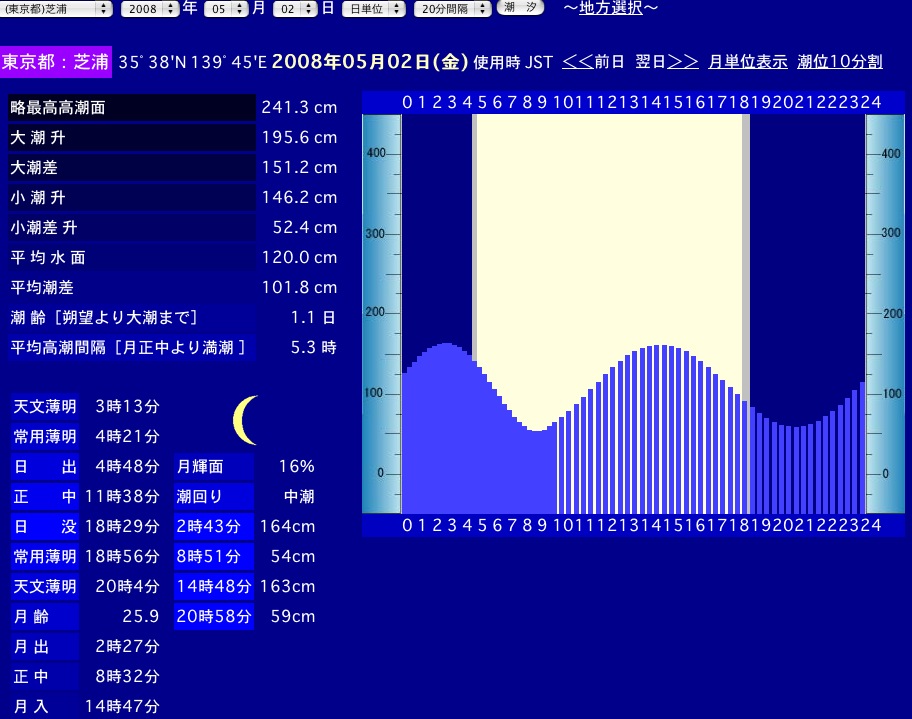Select the 日没 sunset label
Screen dimensions: 912x719
[45, 526]
